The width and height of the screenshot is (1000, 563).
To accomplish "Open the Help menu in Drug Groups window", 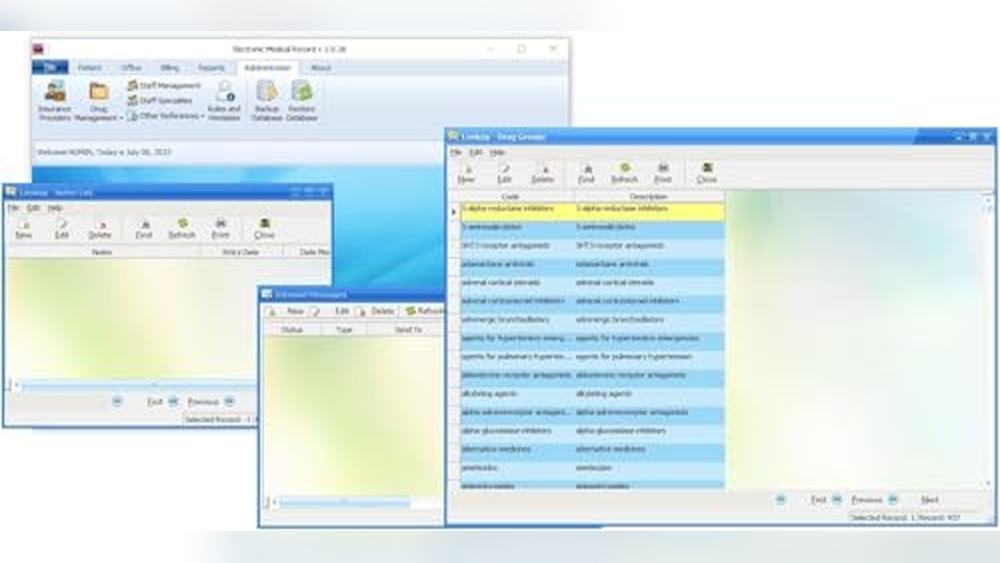I will (x=497, y=152).
